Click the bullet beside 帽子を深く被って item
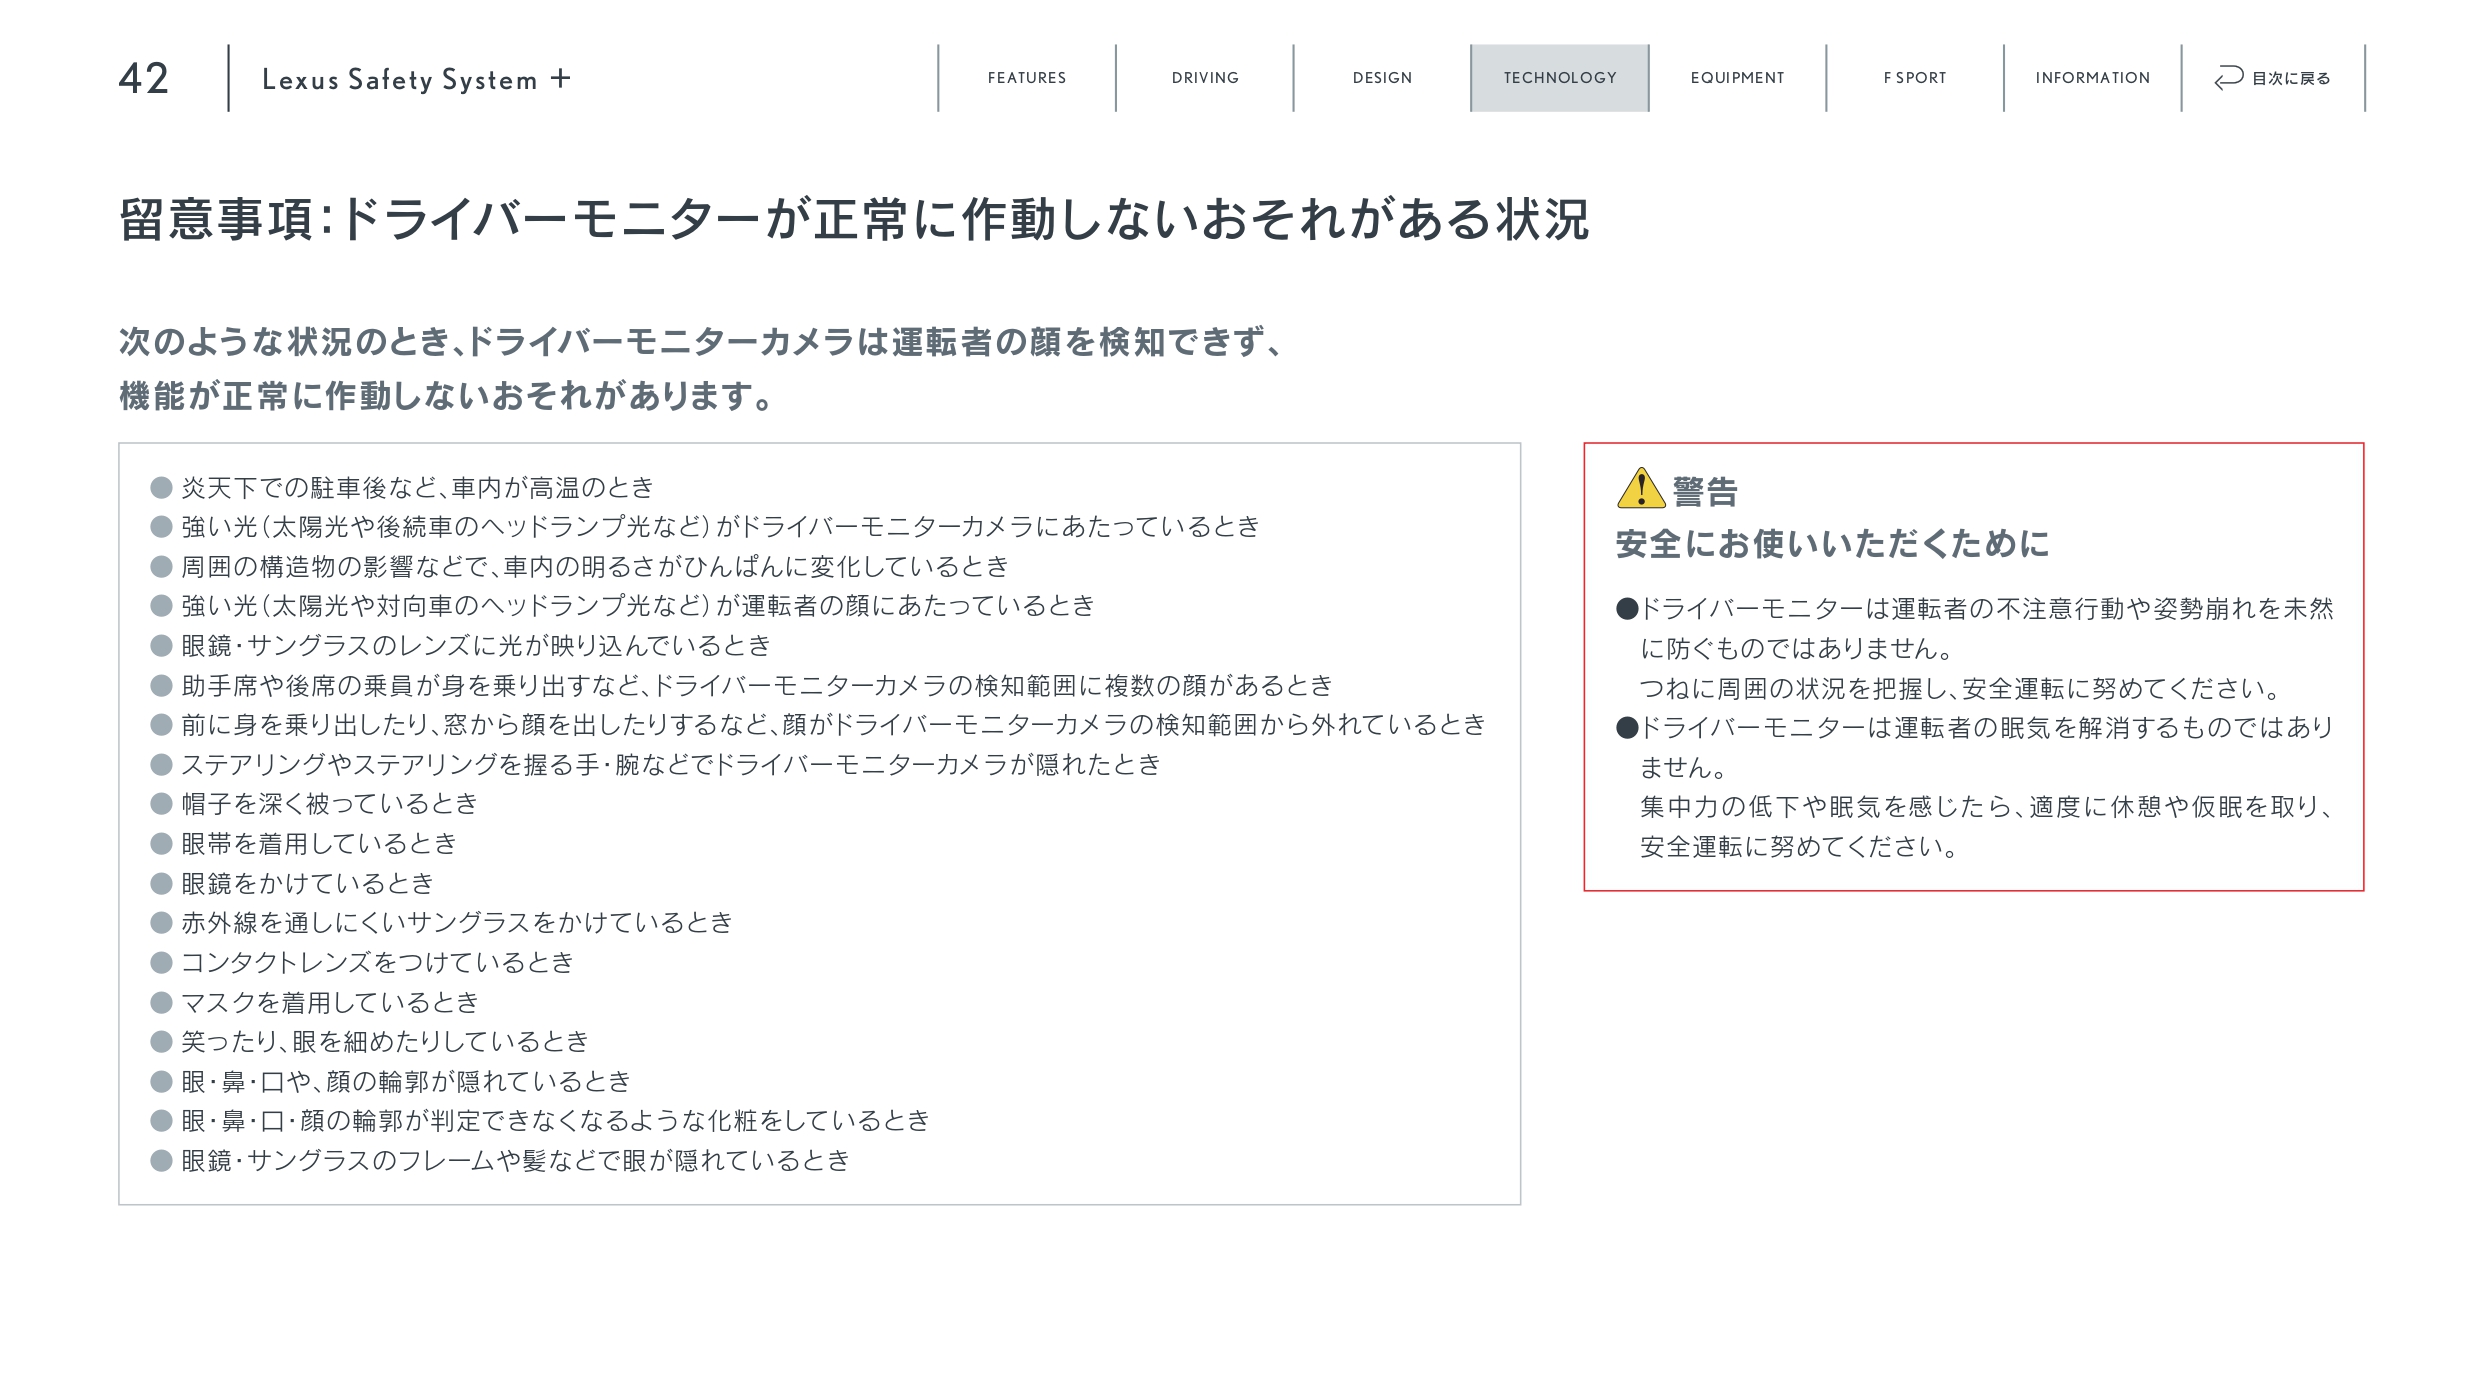Screen dimensions: 2482x1397 pyautogui.click(x=161, y=804)
